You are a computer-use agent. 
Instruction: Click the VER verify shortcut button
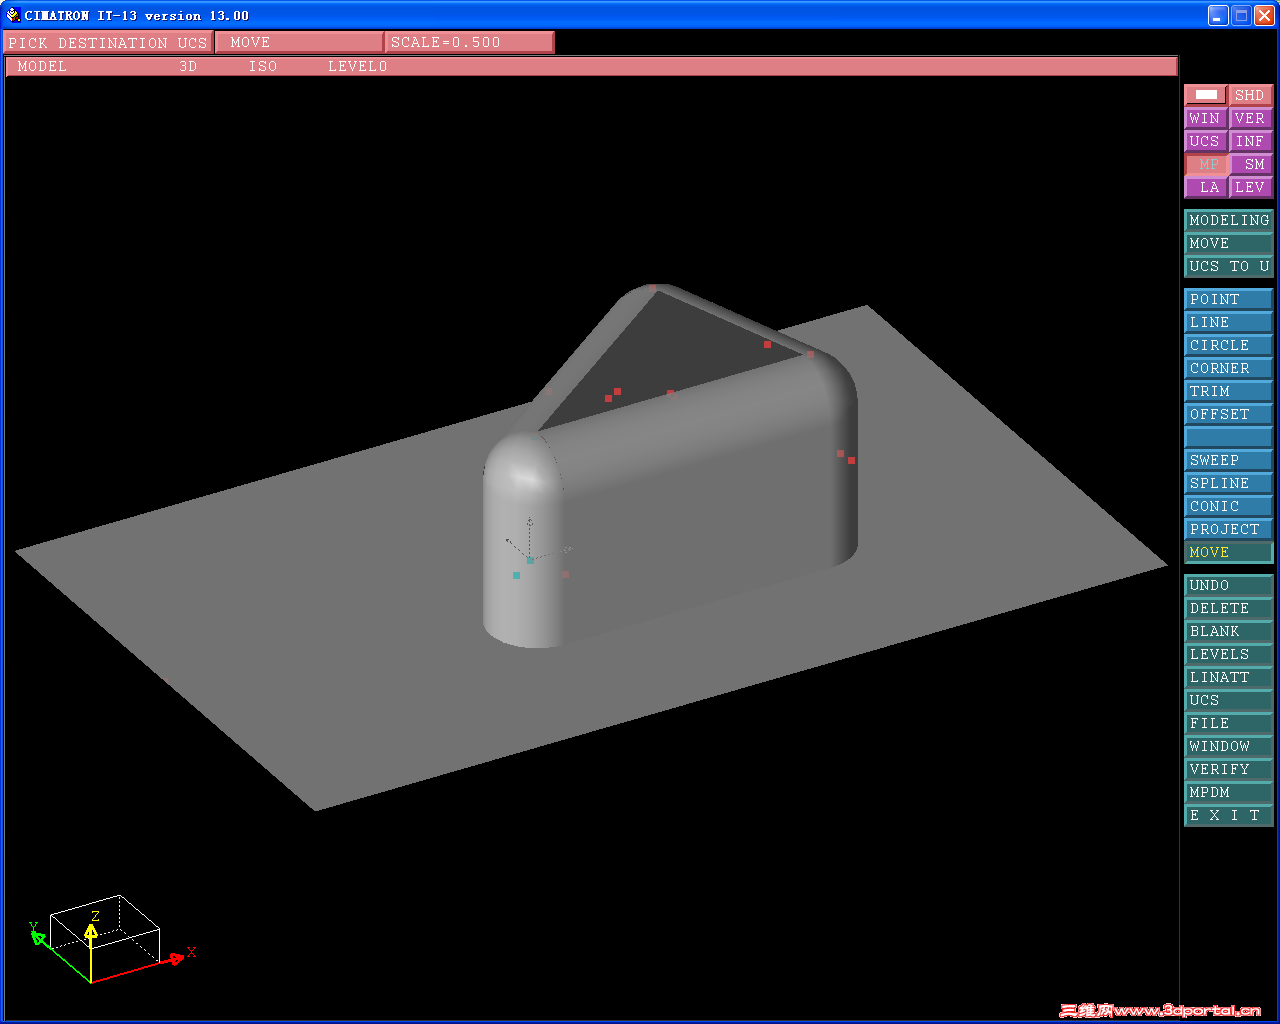point(1250,118)
